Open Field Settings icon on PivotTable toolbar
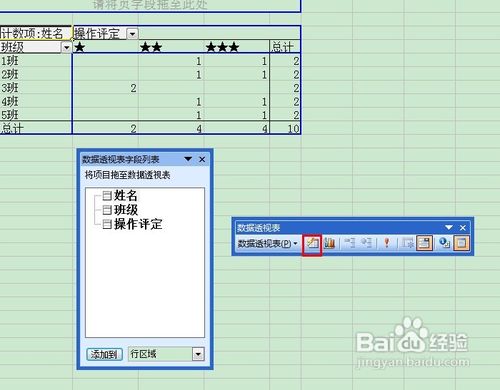 point(444,243)
